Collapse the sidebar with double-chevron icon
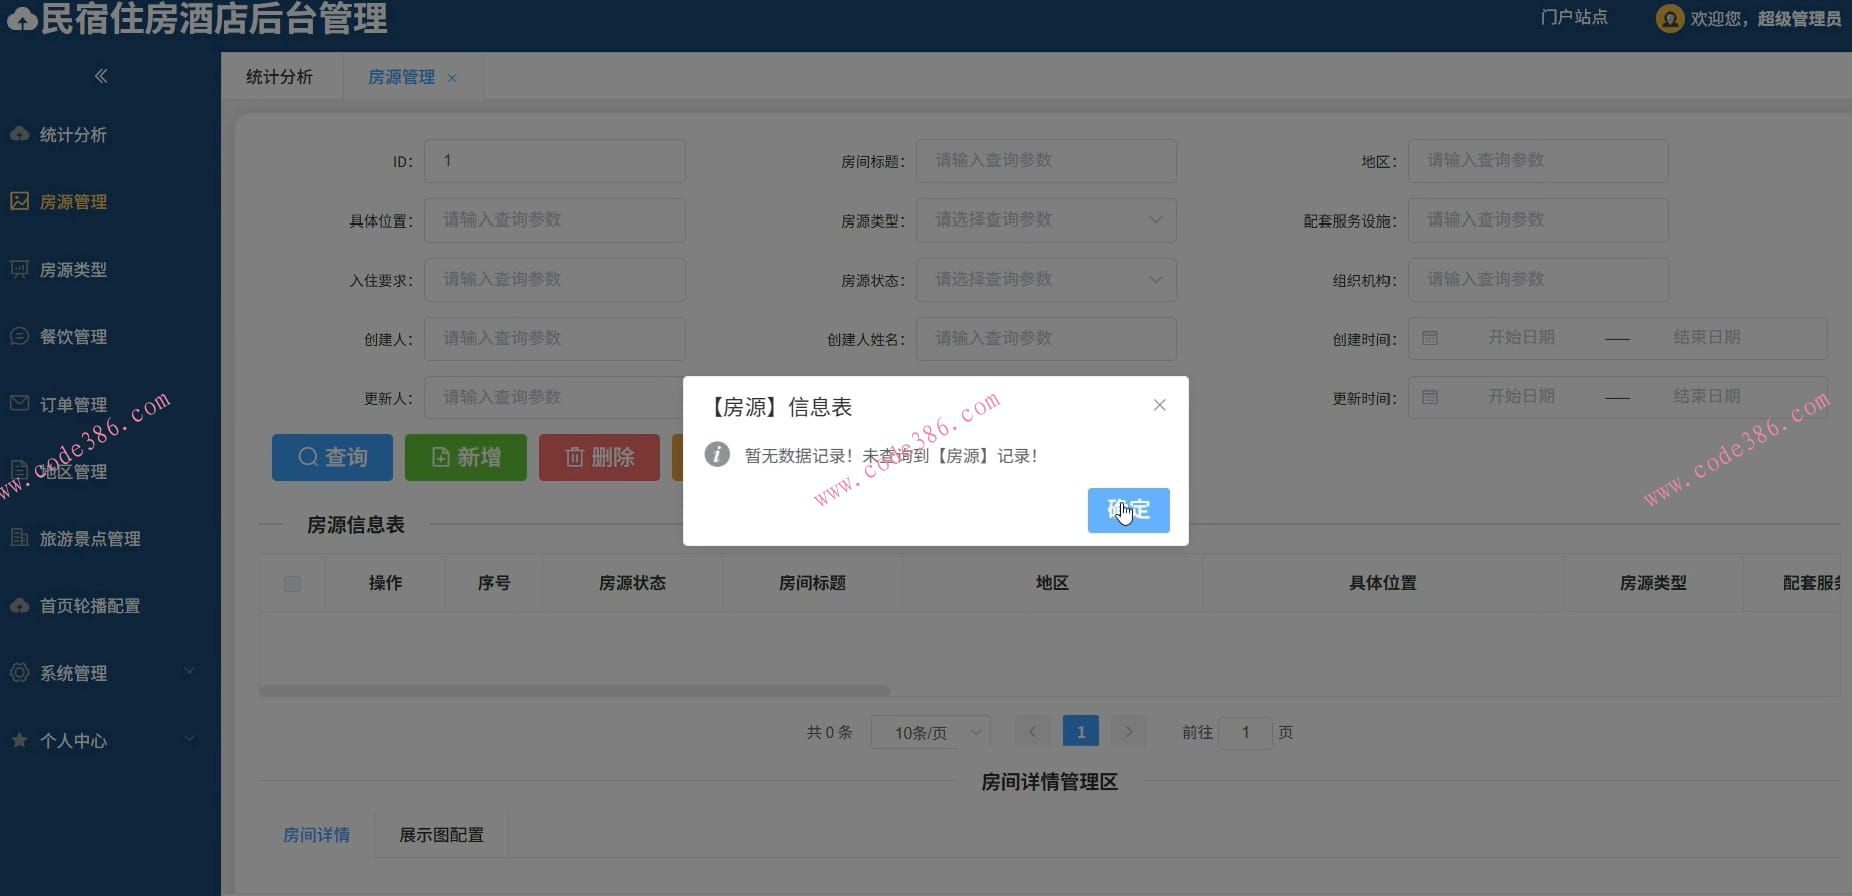The image size is (1852, 896). (x=101, y=76)
